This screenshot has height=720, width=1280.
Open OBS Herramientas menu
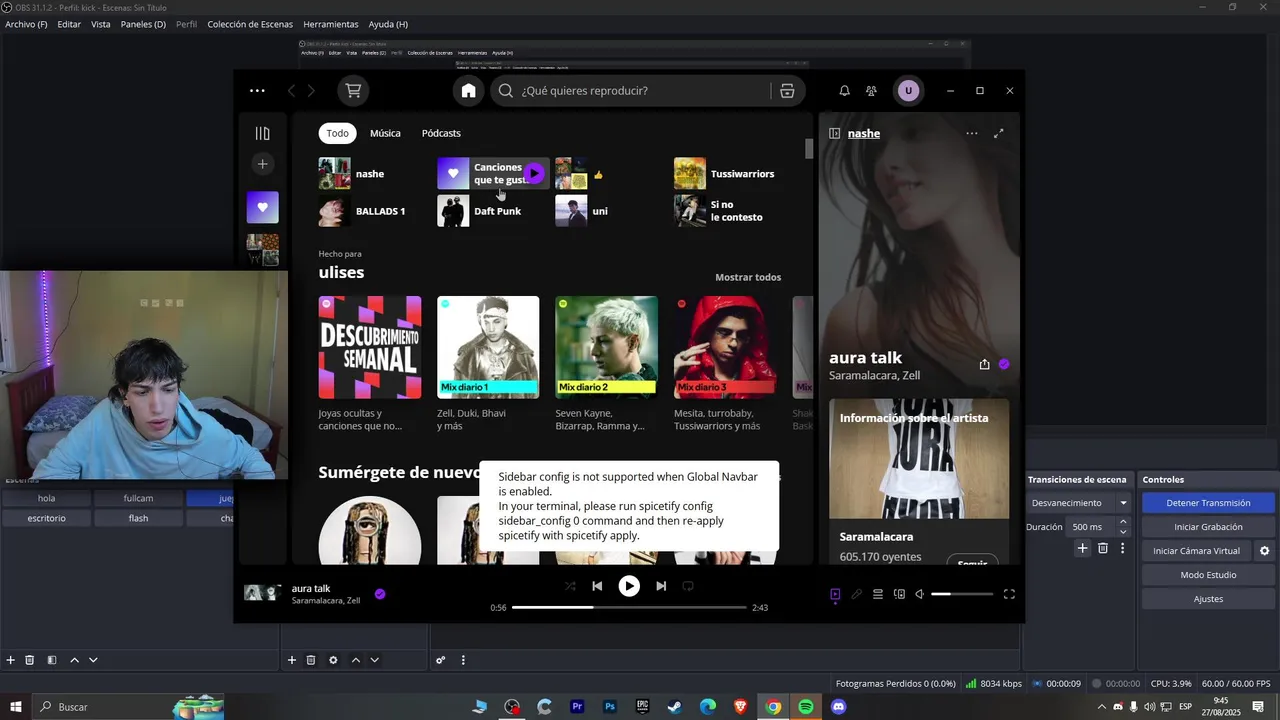(x=331, y=24)
